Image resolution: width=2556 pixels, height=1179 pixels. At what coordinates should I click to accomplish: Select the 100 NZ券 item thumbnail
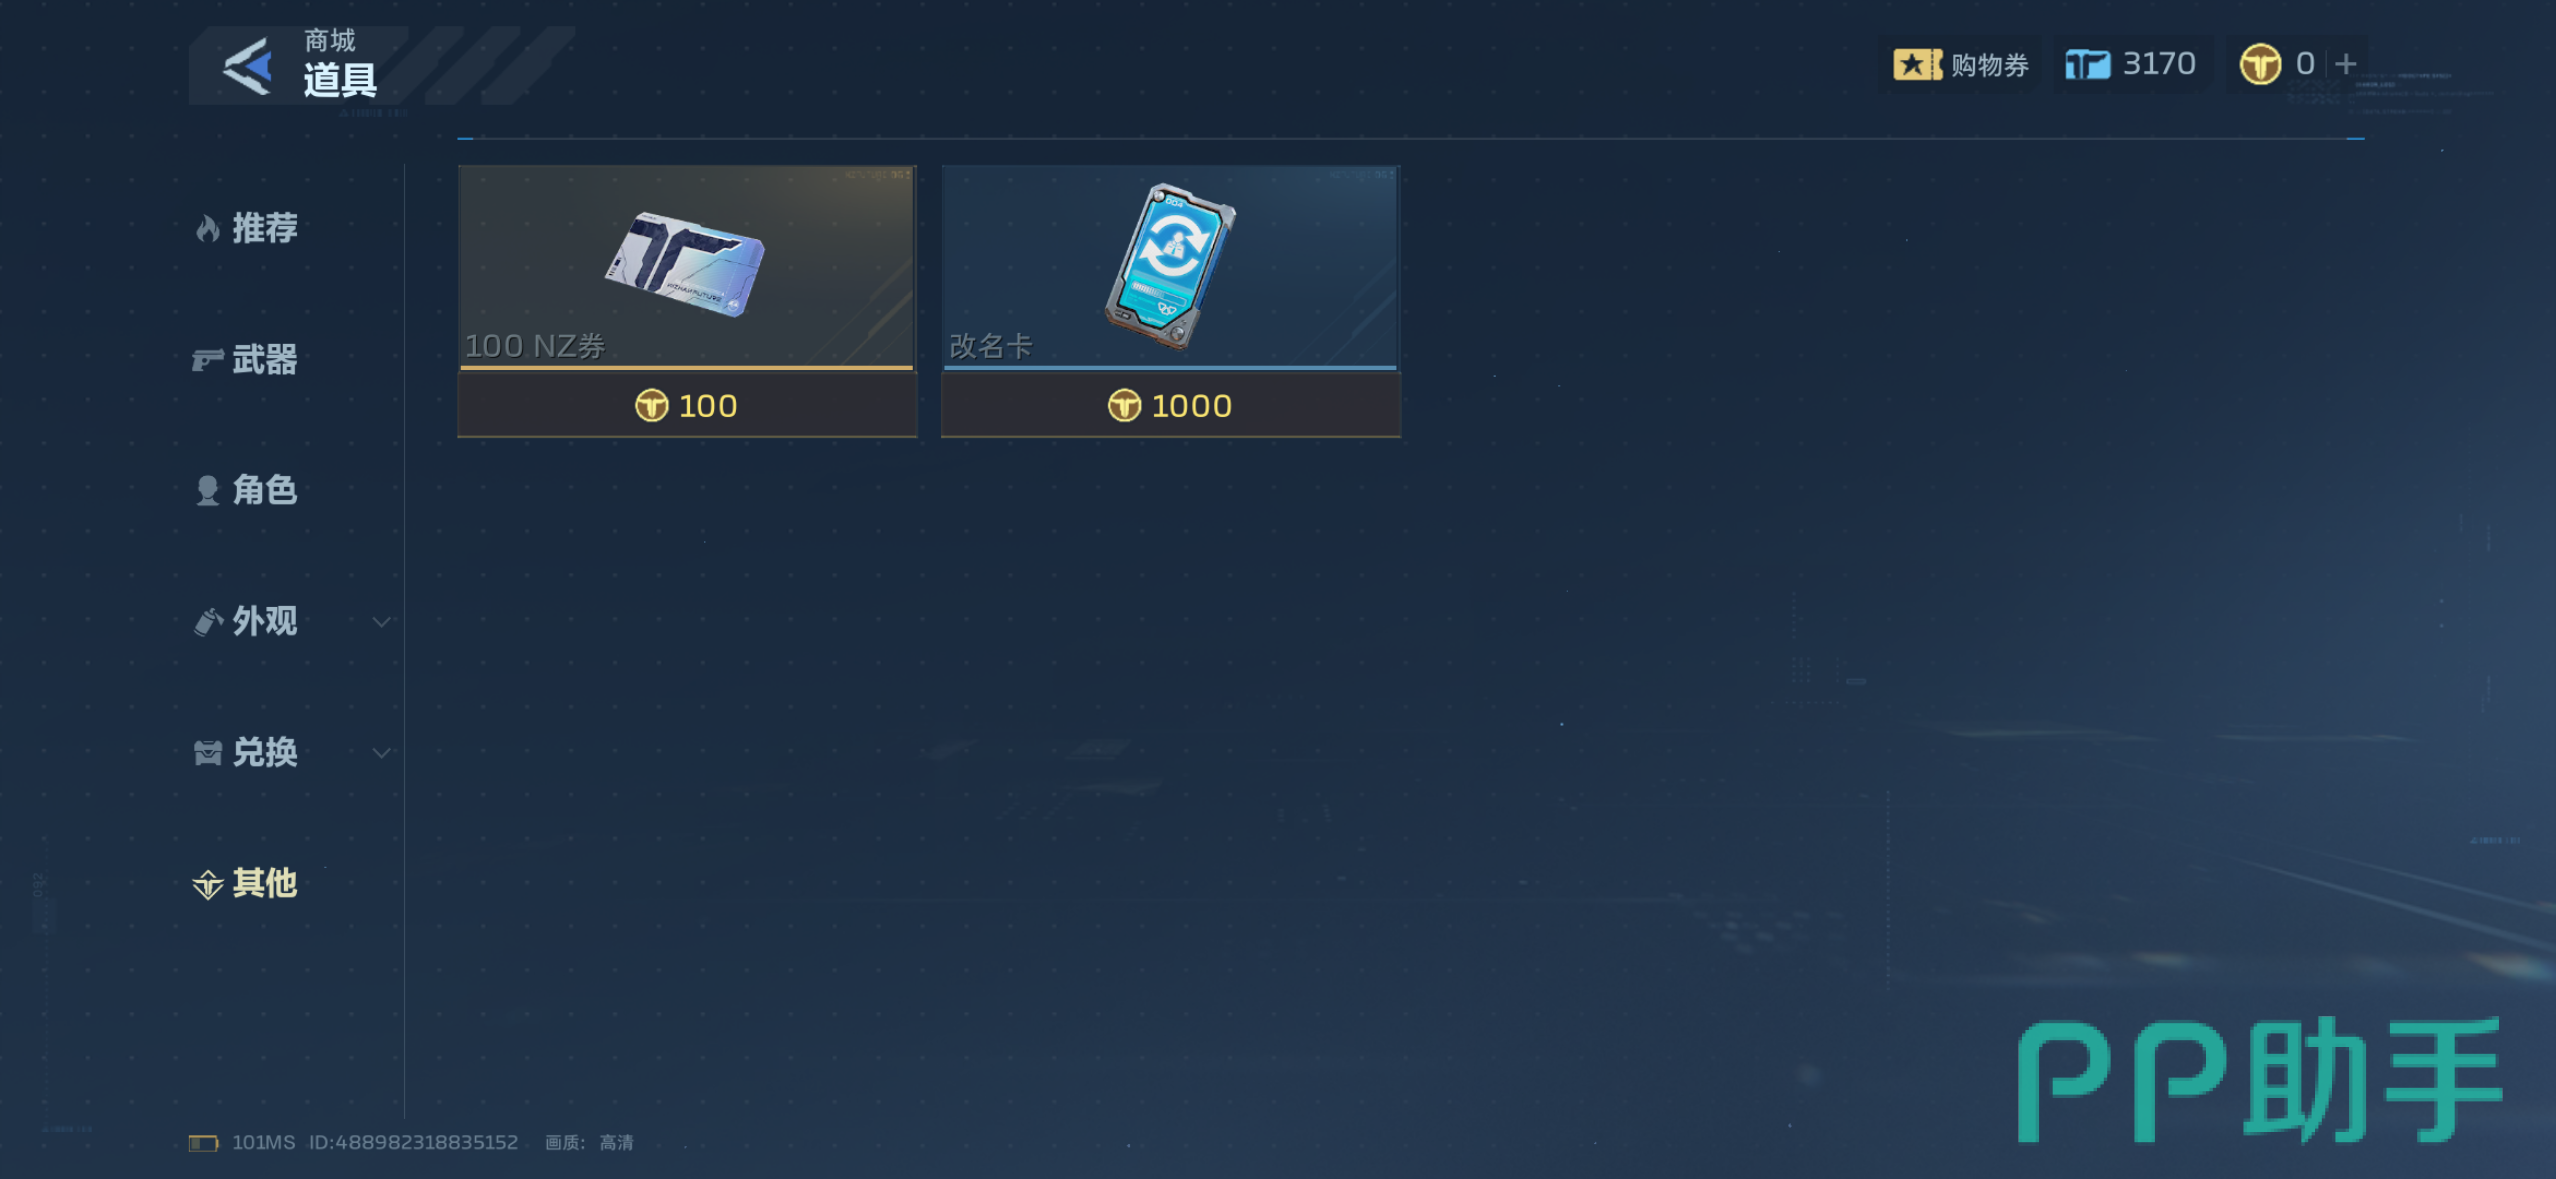[x=688, y=267]
